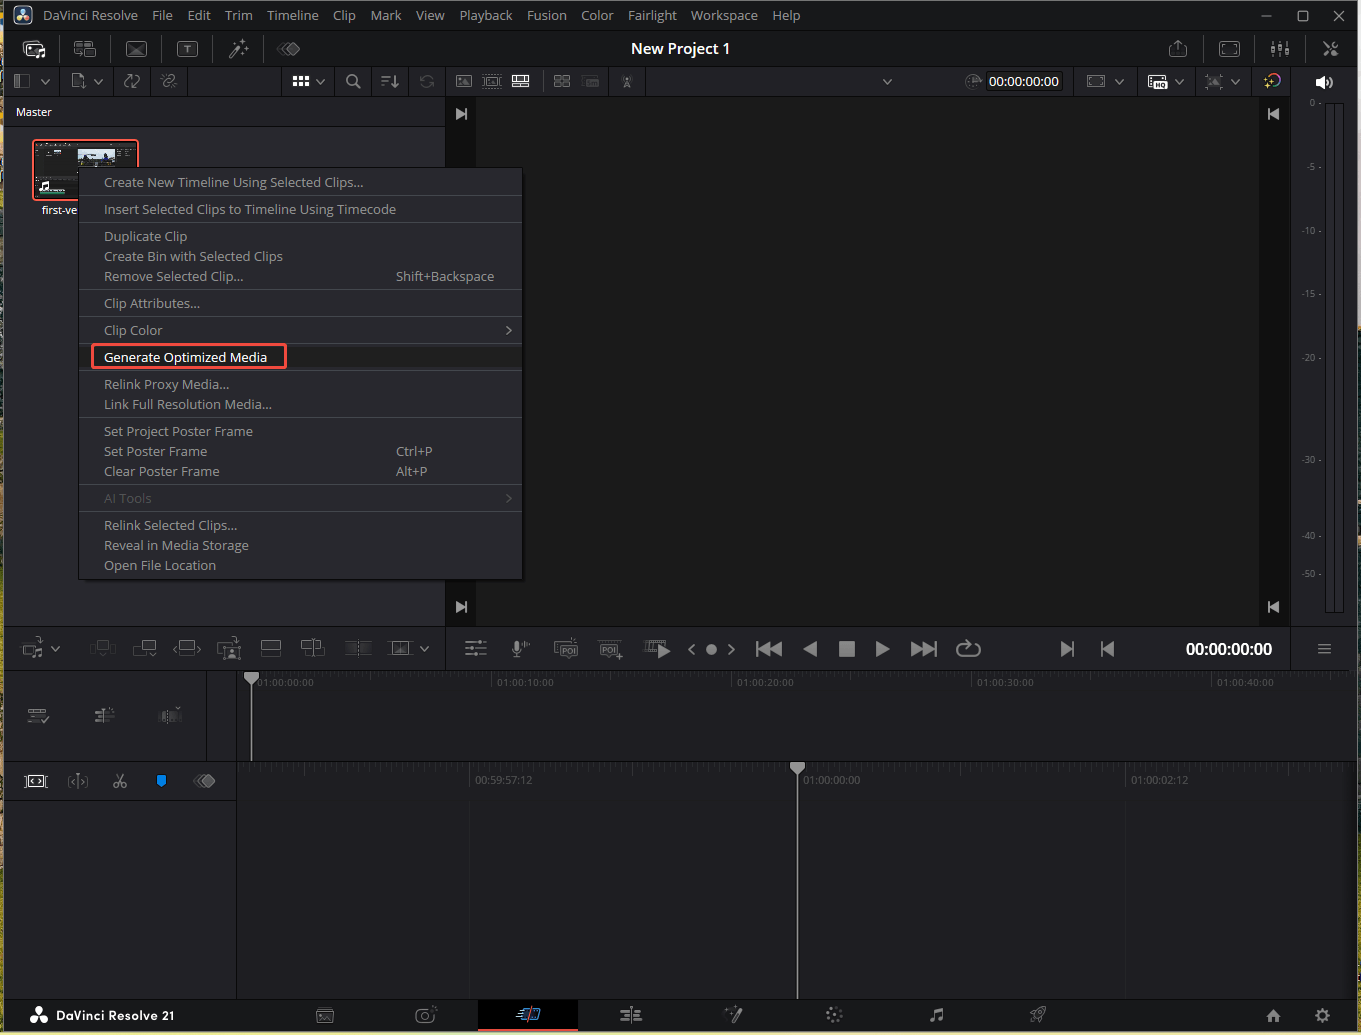Click the upper timeline playhead marker
This screenshot has height=1035, width=1361.
click(x=252, y=678)
